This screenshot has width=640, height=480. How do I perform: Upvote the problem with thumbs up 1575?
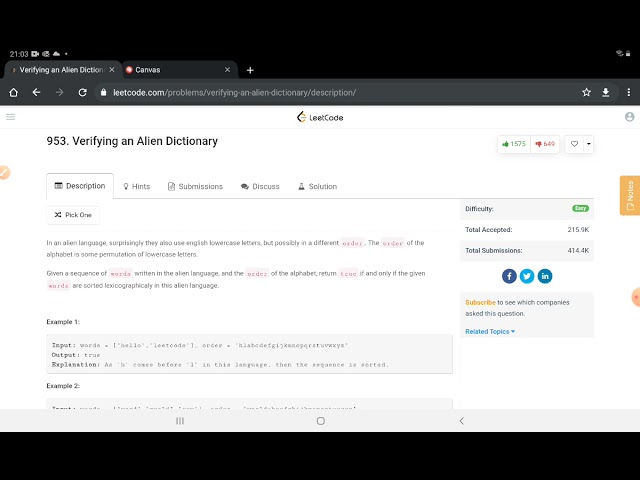[x=514, y=144]
